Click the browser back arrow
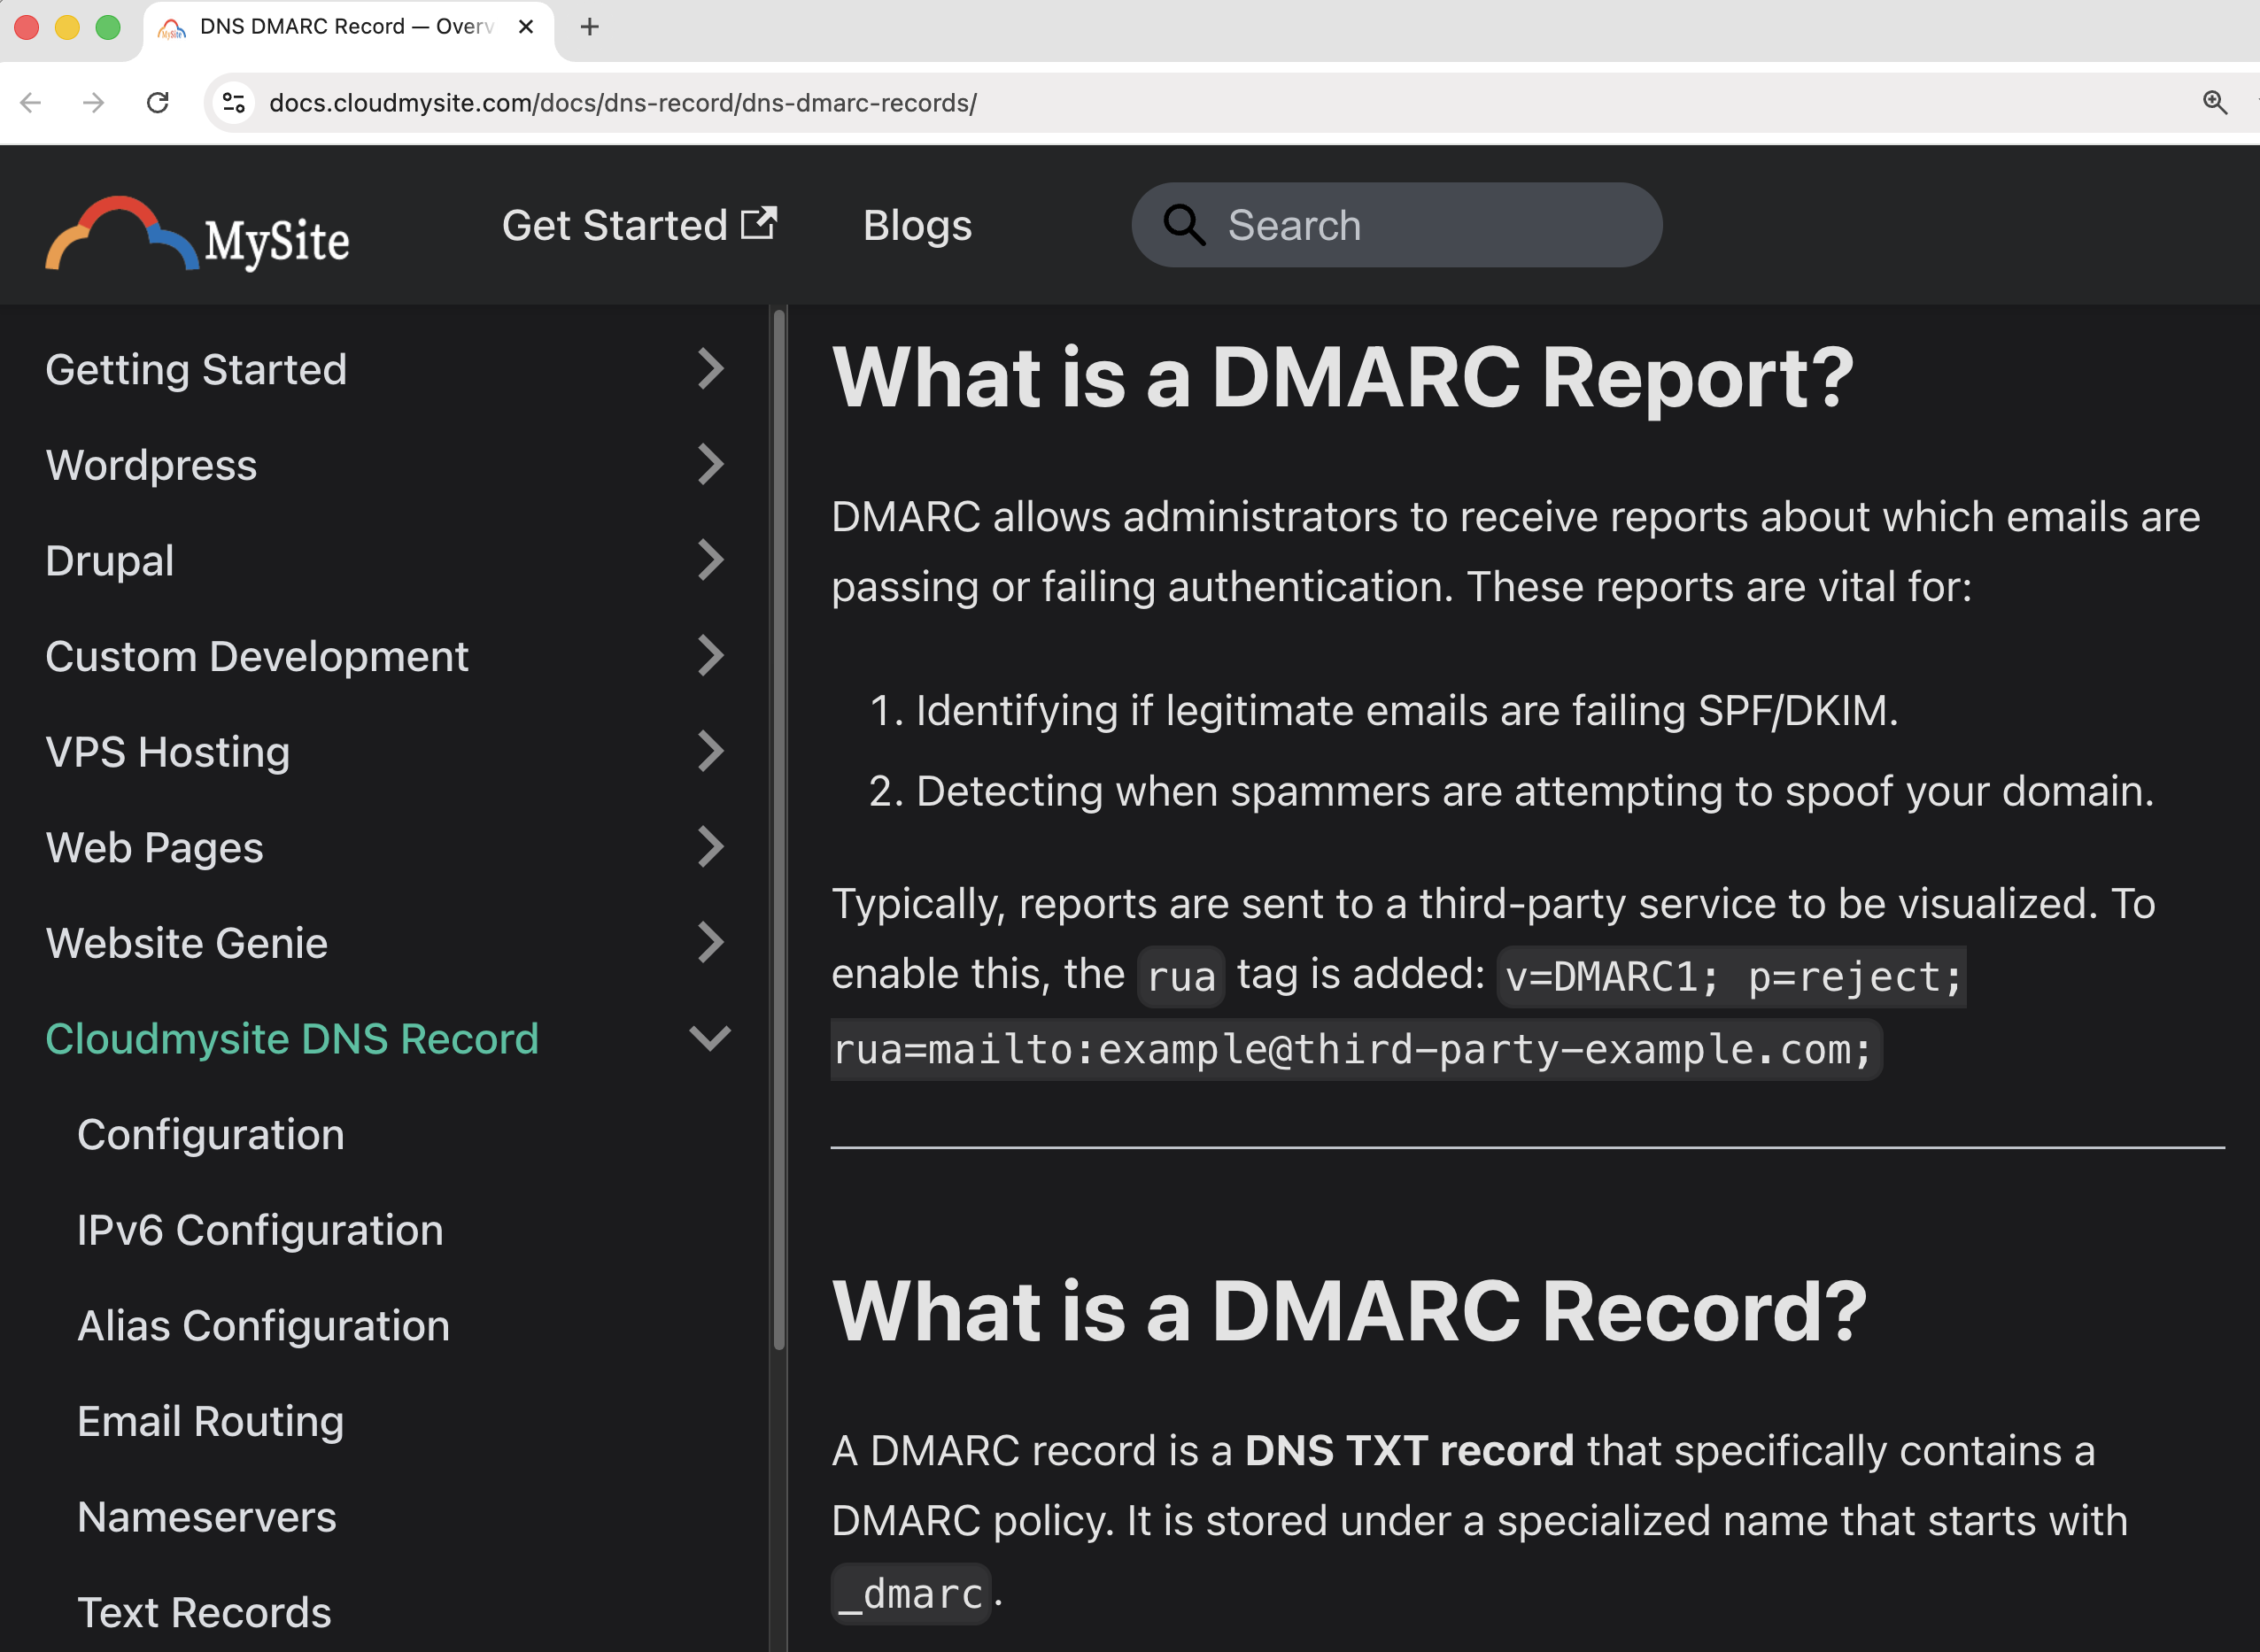This screenshot has width=2260, height=1652. pyautogui.click(x=31, y=103)
